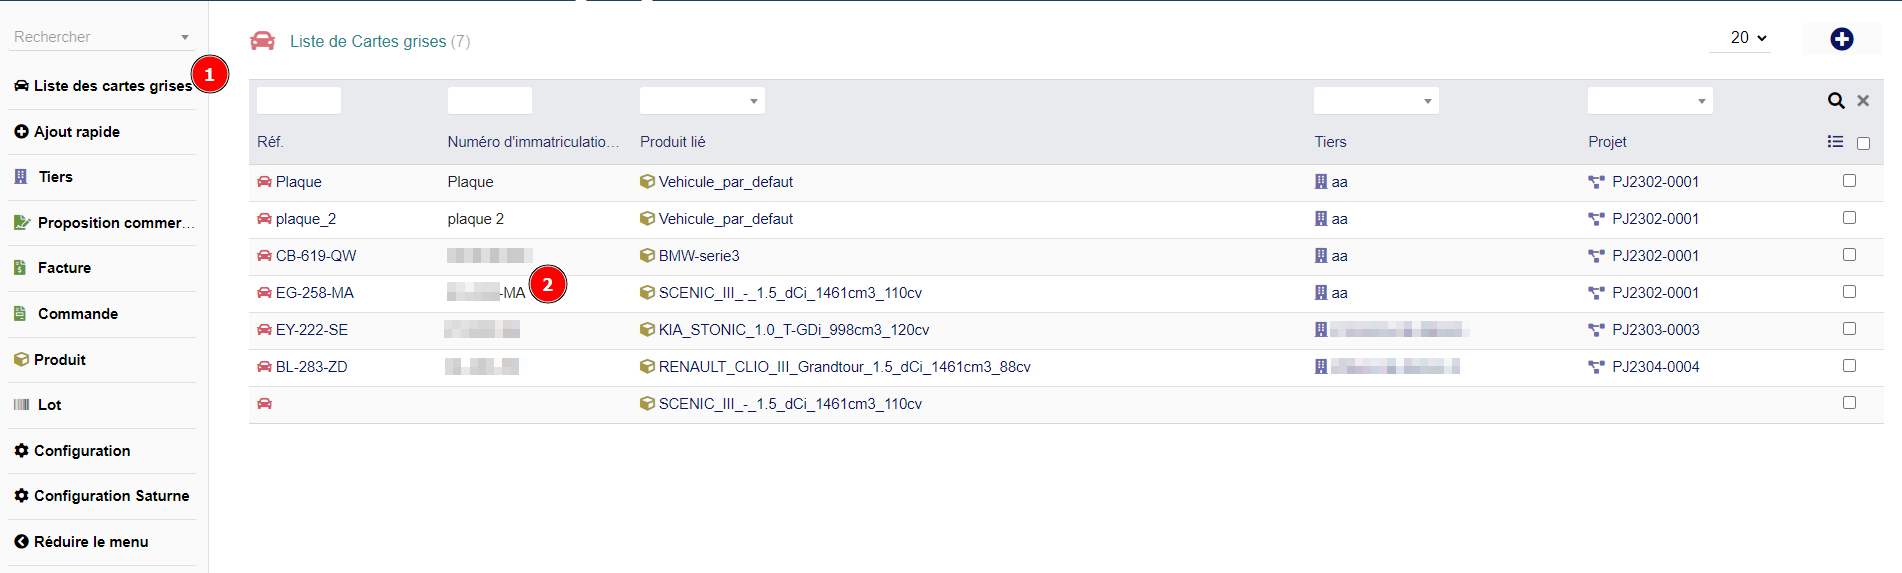Click car icon in the empty last row
The height and width of the screenshot is (573, 1902).
pyautogui.click(x=264, y=404)
